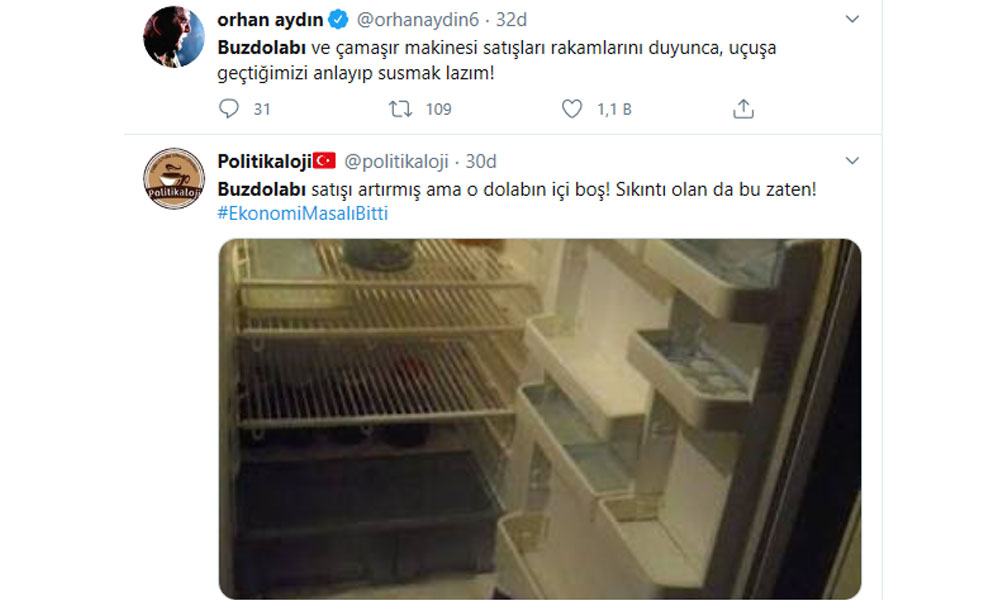The height and width of the screenshot is (600, 1000).
Task: Click the Turkish flag emoji
Action: click(x=324, y=161)
